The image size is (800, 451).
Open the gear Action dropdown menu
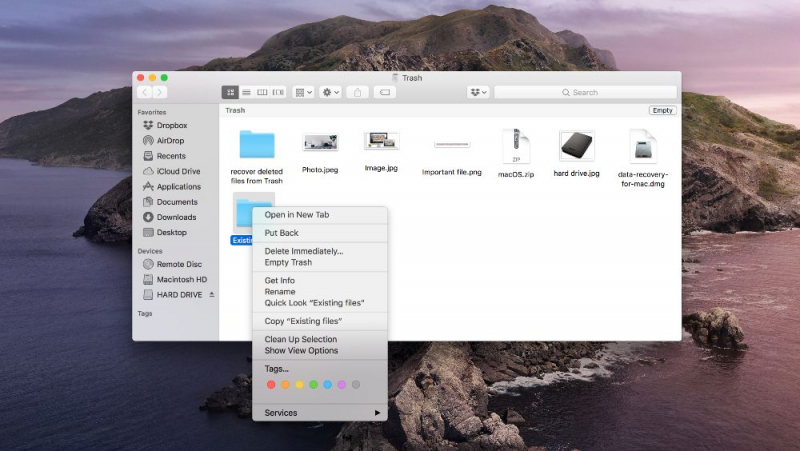pyautogui.click(x=331, y=92)
